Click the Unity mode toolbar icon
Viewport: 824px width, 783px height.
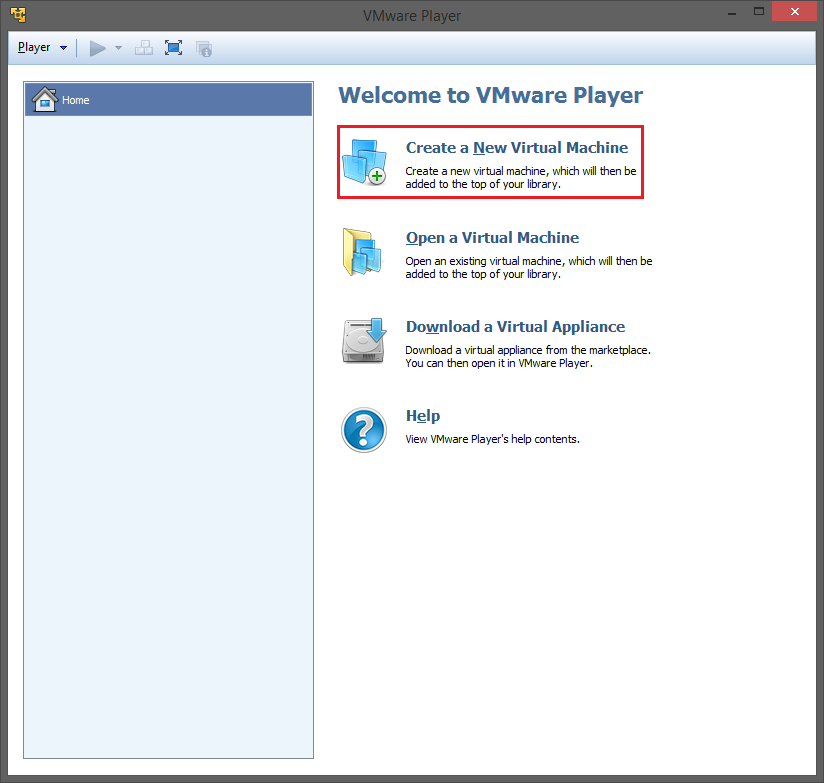[204, 48]
